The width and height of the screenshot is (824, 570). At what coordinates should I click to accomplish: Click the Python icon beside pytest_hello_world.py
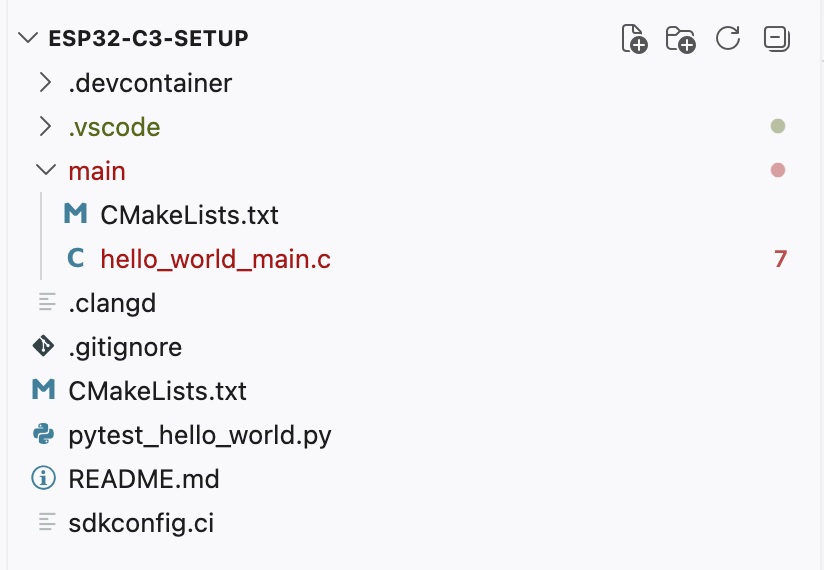[43, 435]
